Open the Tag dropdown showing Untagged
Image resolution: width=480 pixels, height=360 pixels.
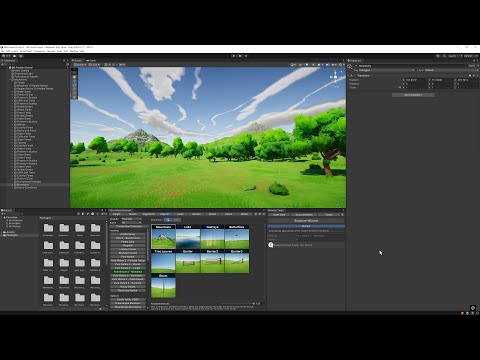pyautogui.click(x=387, y=70)
